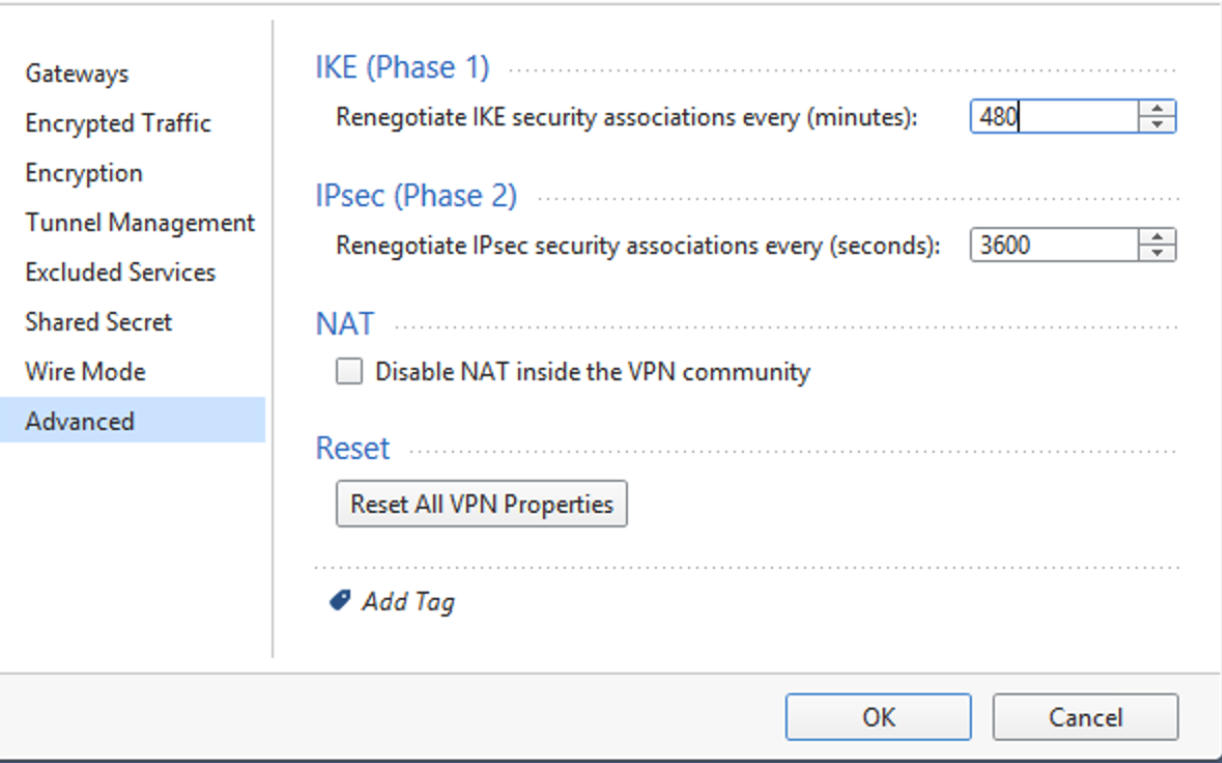This screenshot has width=1222, height=763.
Task: Decrease IKE renegotiation minutes with down arrow
Action: pyautogui.click(x=1157, y=125)
